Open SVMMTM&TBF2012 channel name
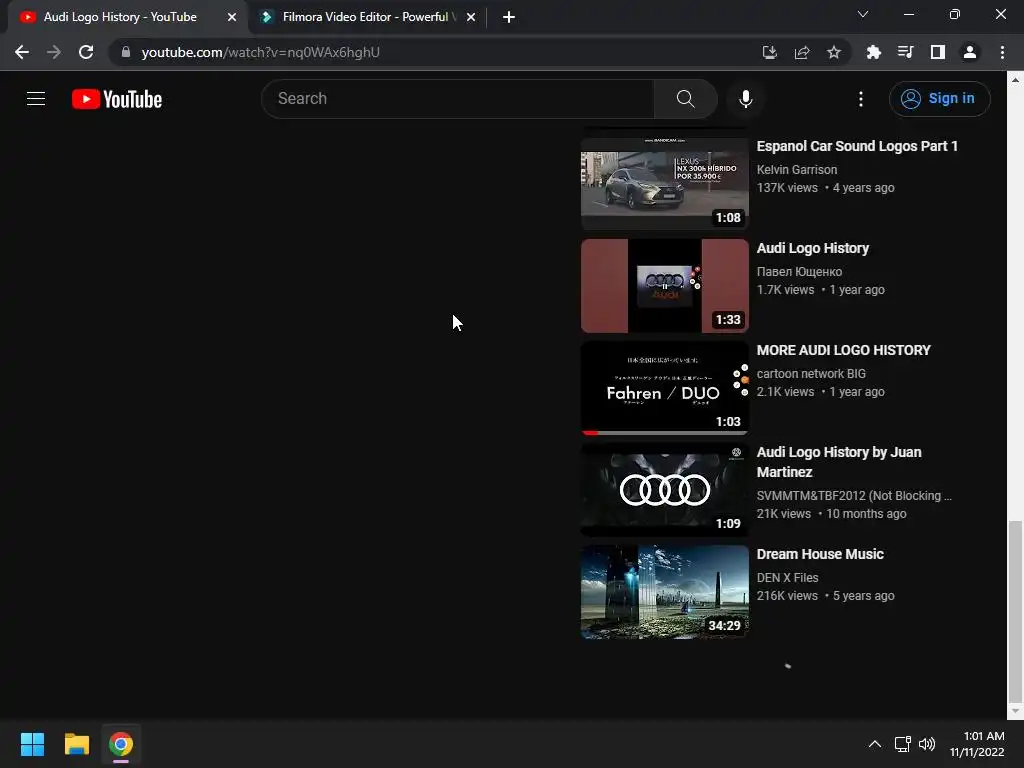 tap(854, 496)
